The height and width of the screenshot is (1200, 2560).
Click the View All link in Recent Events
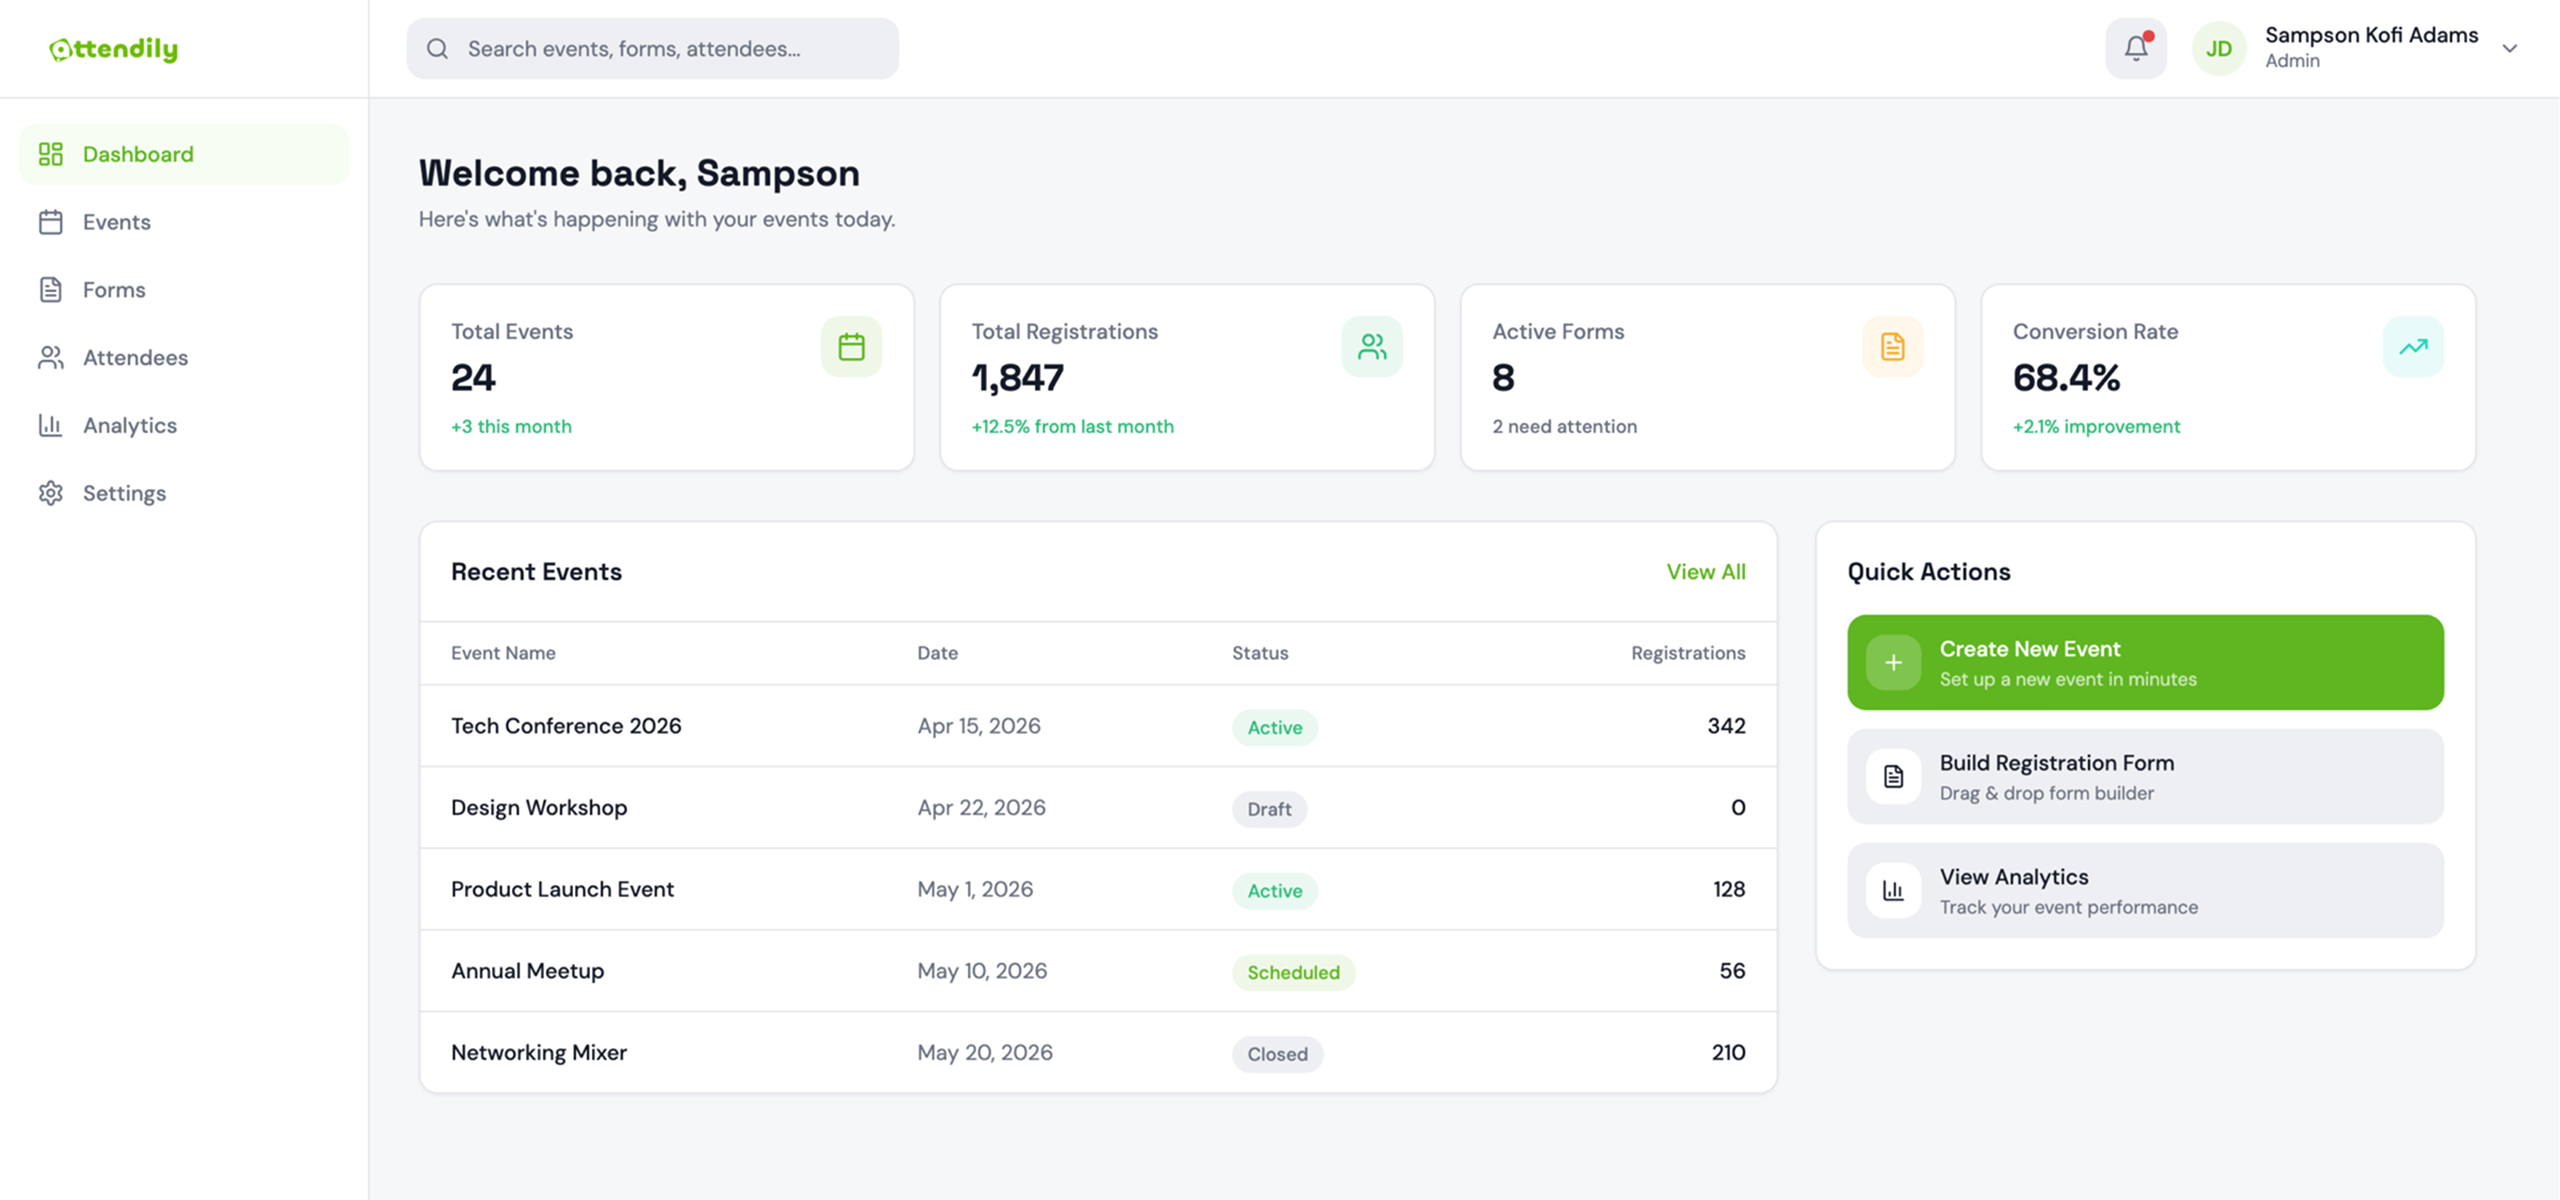pyautogui.click(x=1705, y=572)
